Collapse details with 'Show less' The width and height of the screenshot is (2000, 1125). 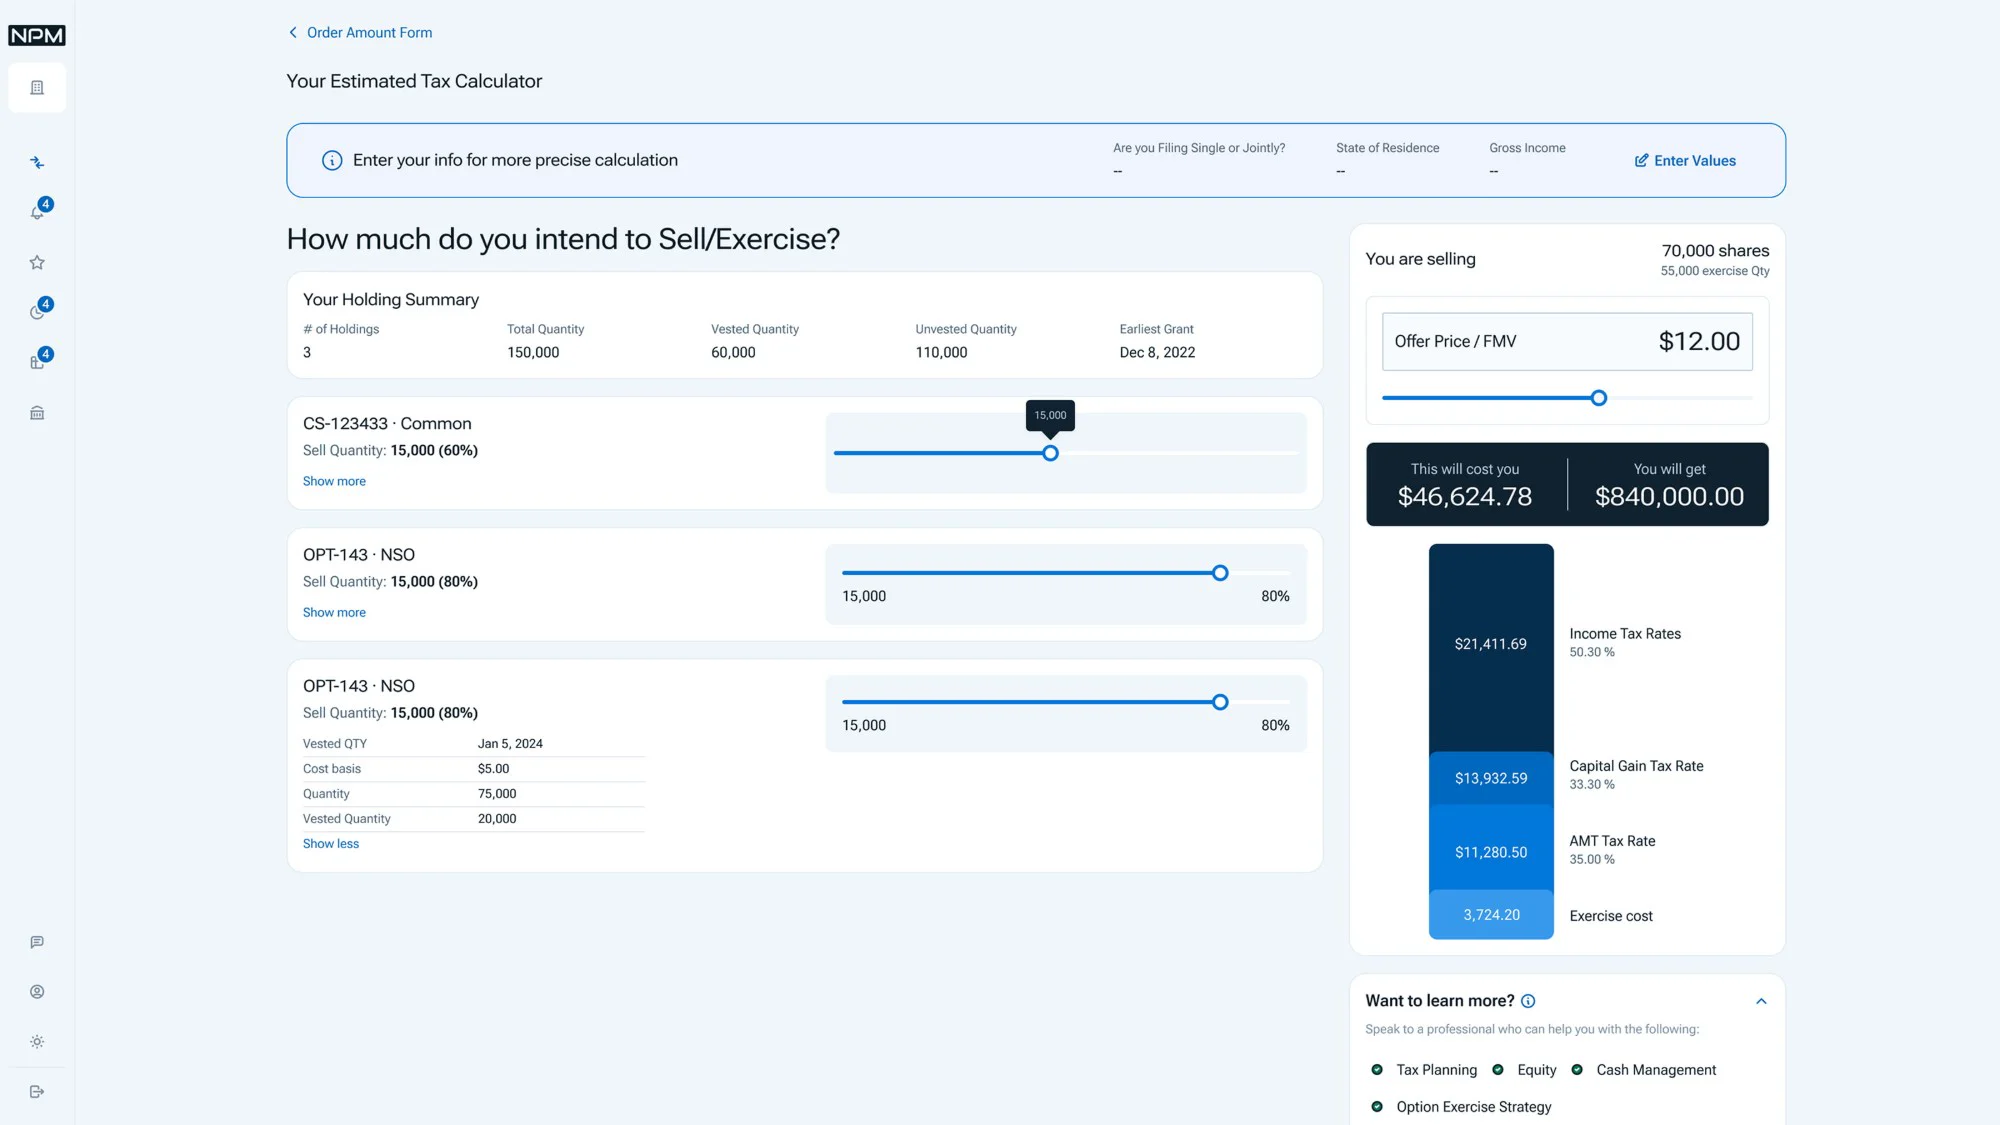click(331, 843)
